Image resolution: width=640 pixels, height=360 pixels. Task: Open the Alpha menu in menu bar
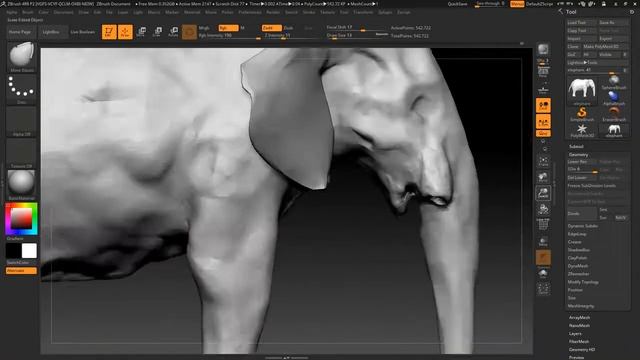[x=12, y=12]
